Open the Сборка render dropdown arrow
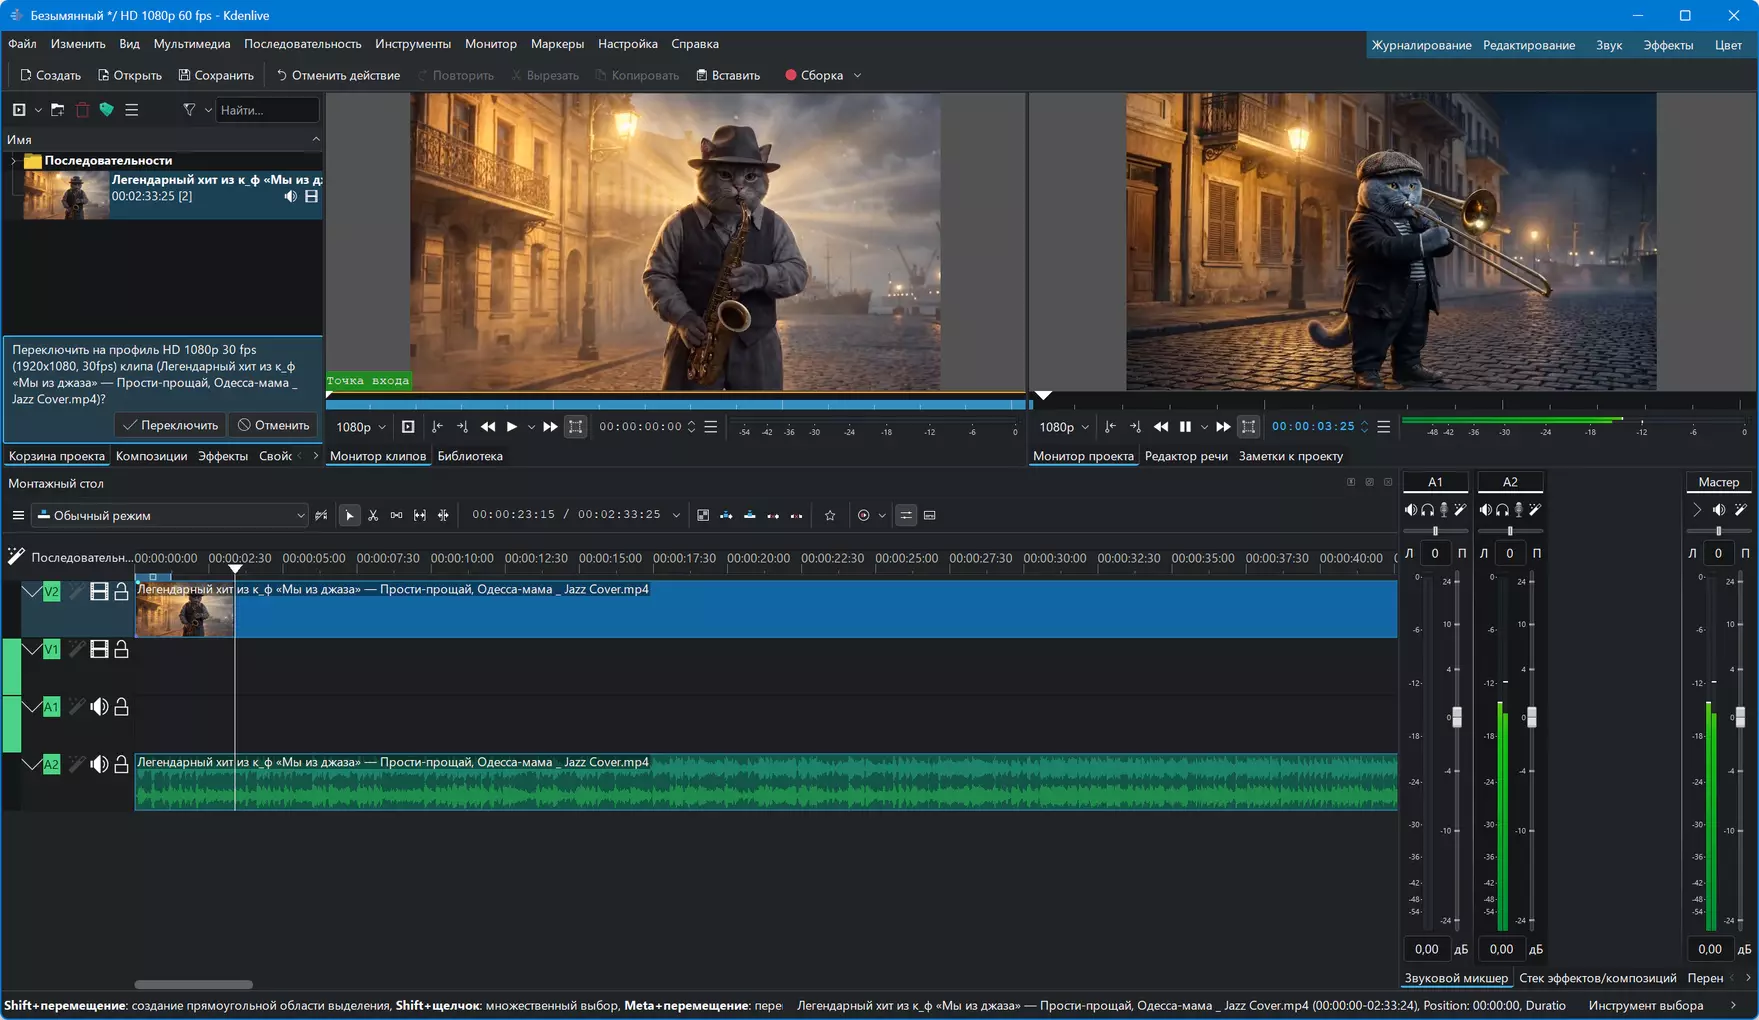The height and width of the screenshot is (1020, 1759). point(857,76)
